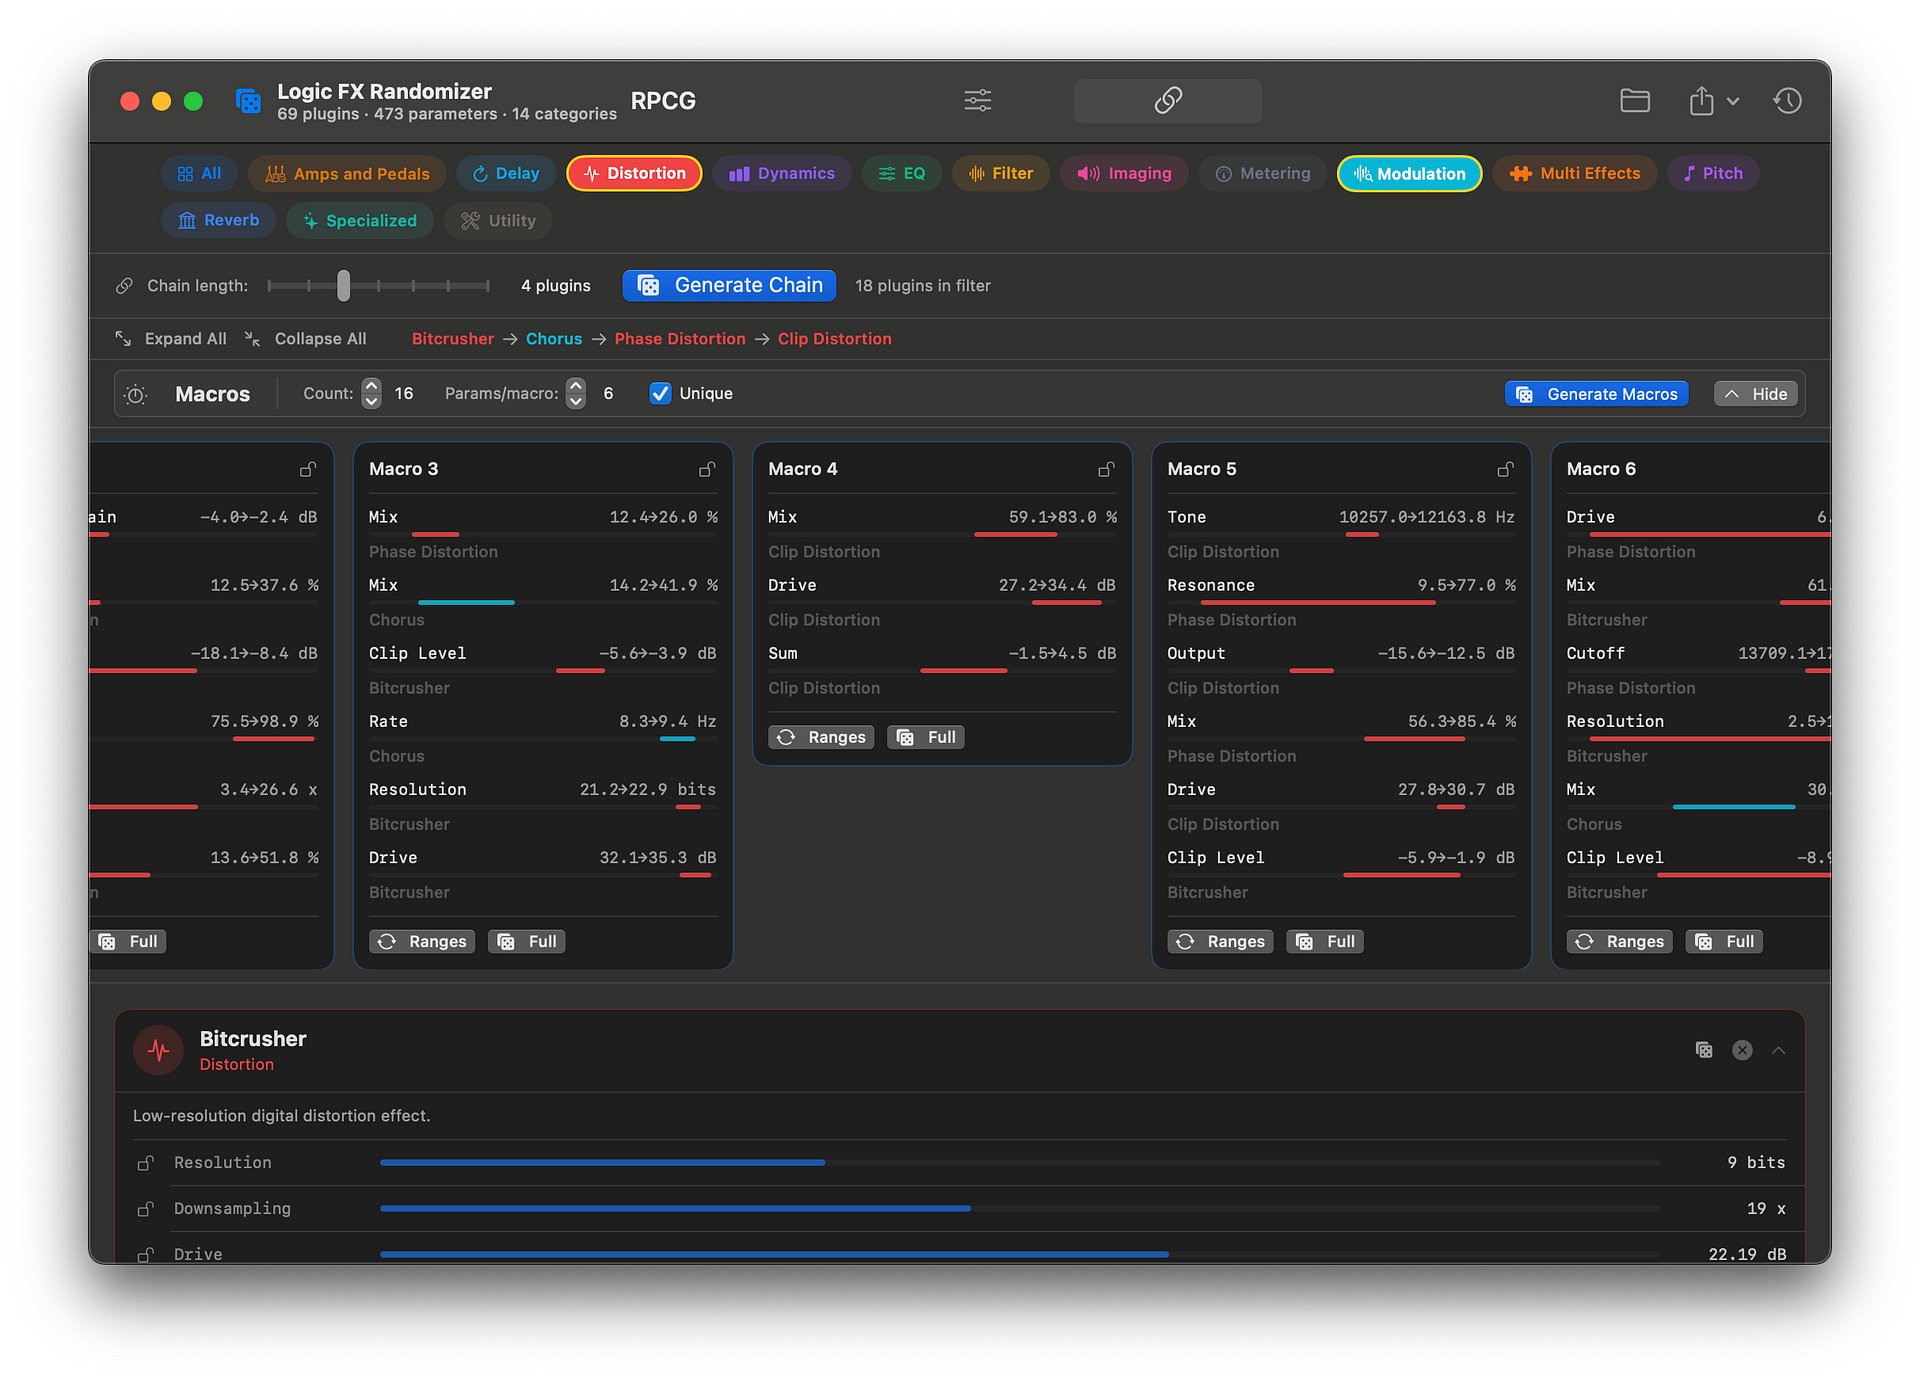The height and width of the screenshot is (1381, 1920).
Task: Select the Specialized category
Action: pyautogui.click(x=360, y=220)
